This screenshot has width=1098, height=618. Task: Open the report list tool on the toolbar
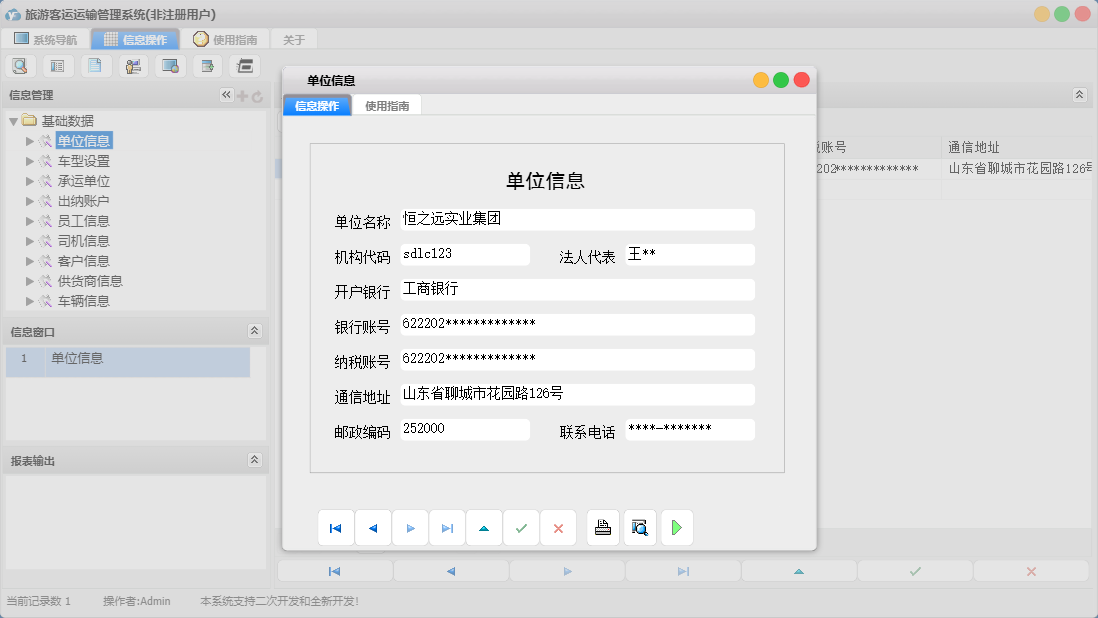click(x=57, y=65)
